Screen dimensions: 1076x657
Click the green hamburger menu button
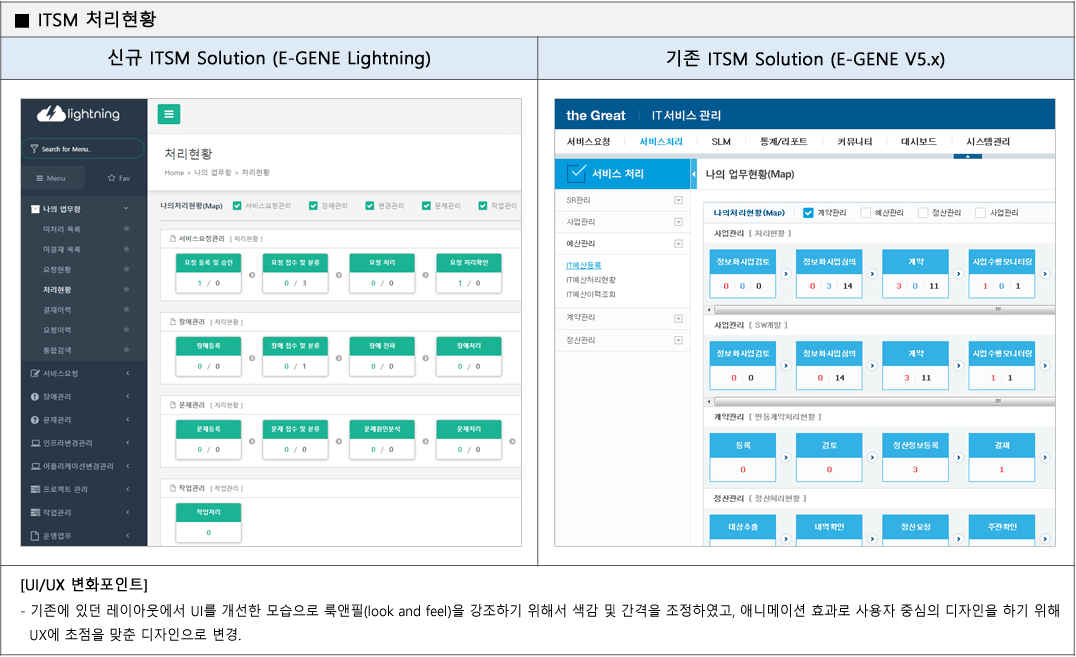[x=168, y=114]
